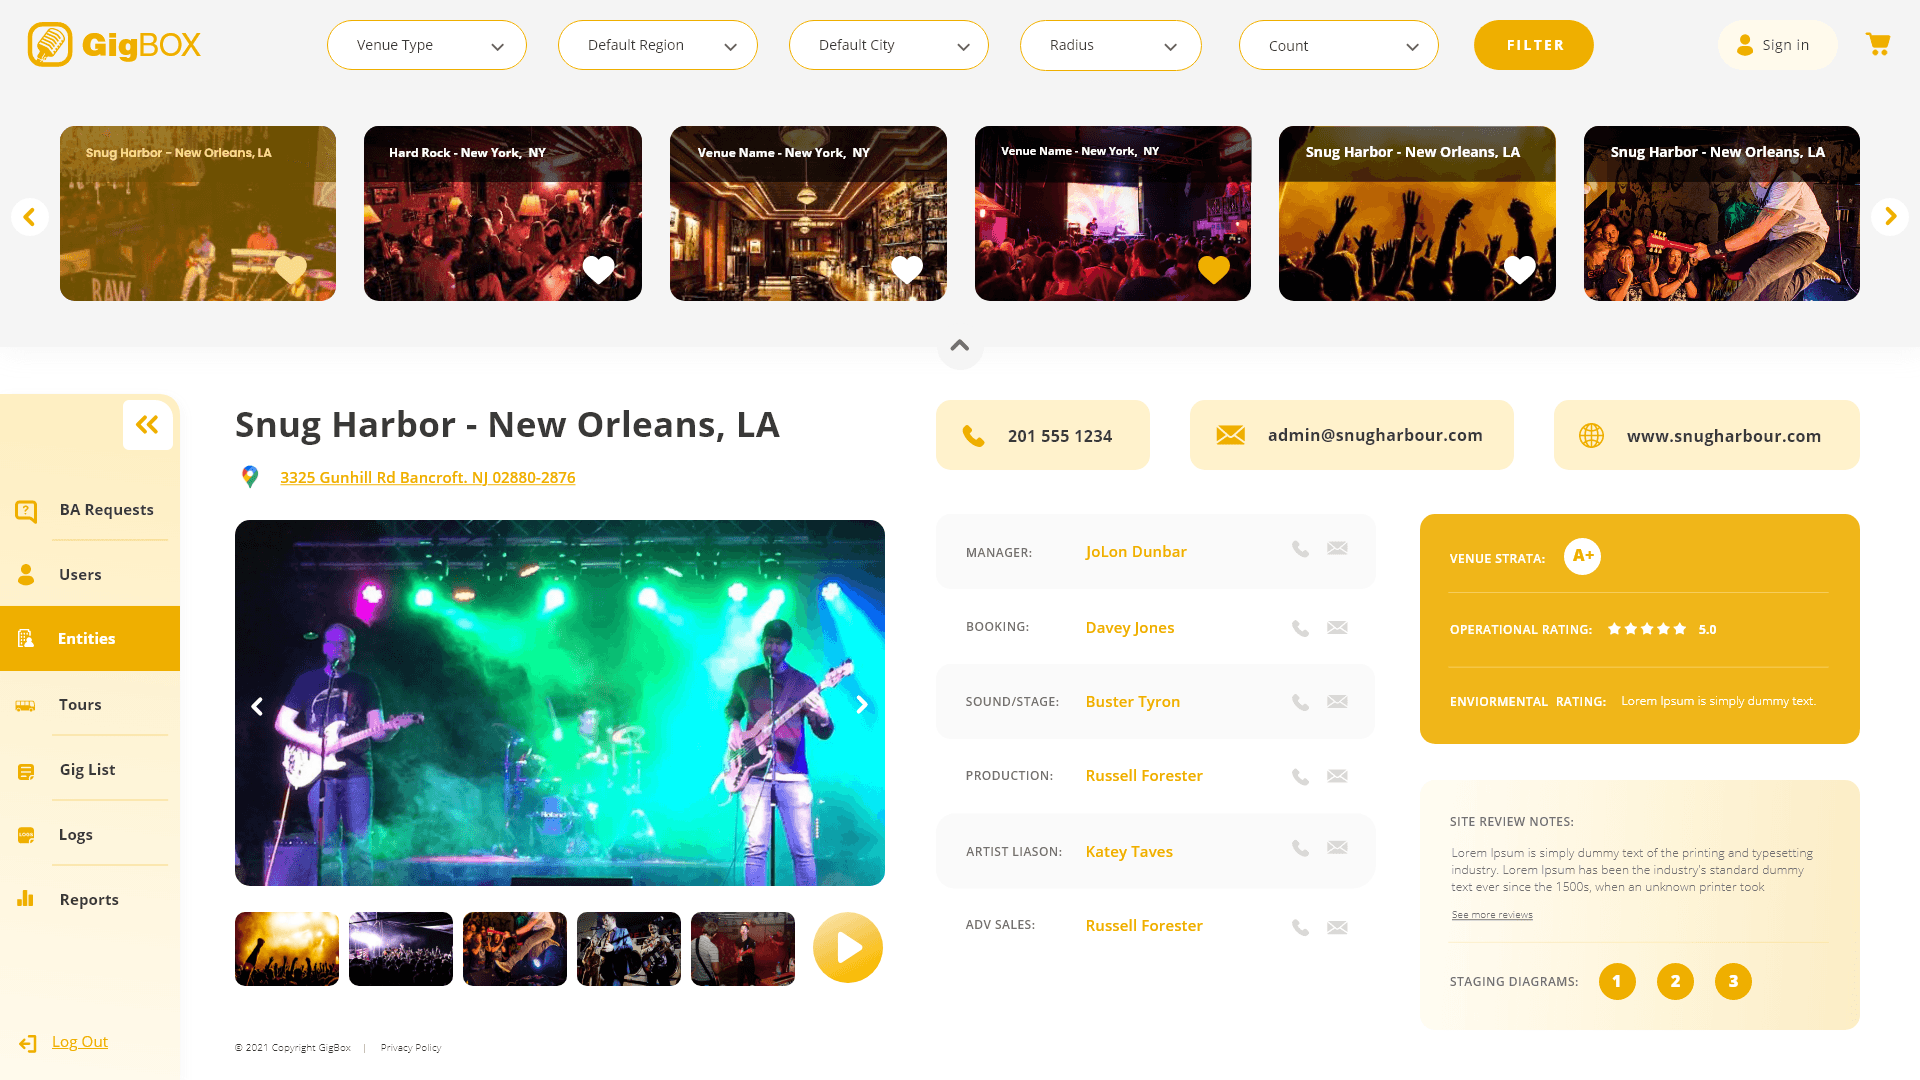The width and height of the screenshot is (1920, 1080).
Task: Open the Venue Type dropdown
Action: coord(427,46)
